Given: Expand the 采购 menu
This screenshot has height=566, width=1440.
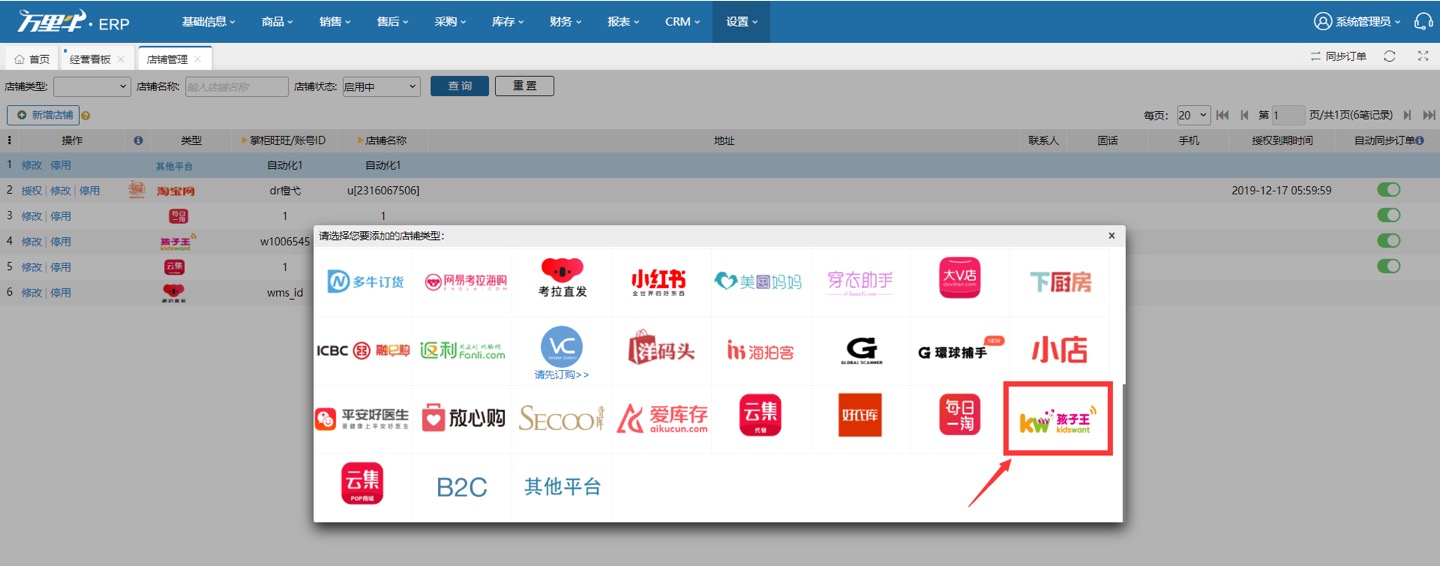Looking at the screenshot, I should 451,21.
